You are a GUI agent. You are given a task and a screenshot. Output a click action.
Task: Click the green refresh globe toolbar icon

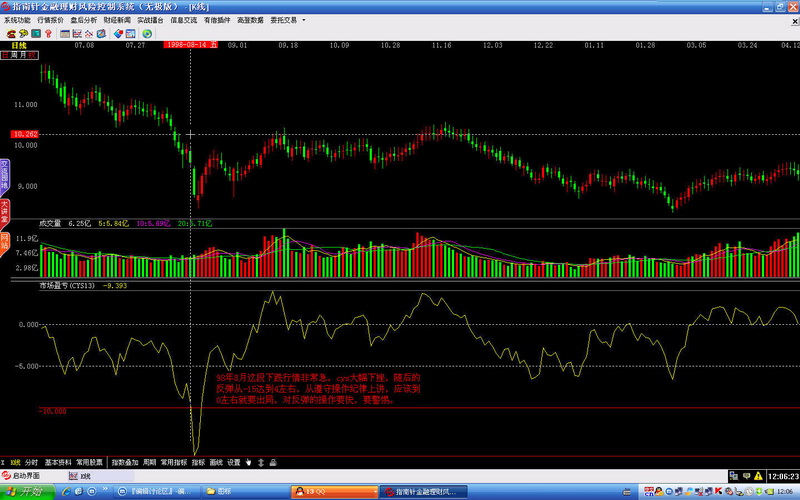click(147, 33)
